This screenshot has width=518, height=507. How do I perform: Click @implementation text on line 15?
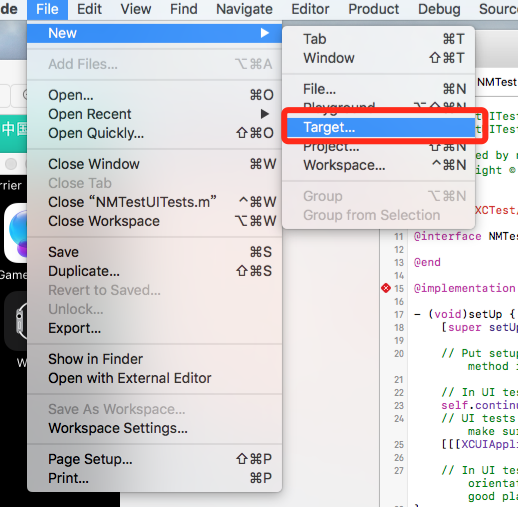464,288
